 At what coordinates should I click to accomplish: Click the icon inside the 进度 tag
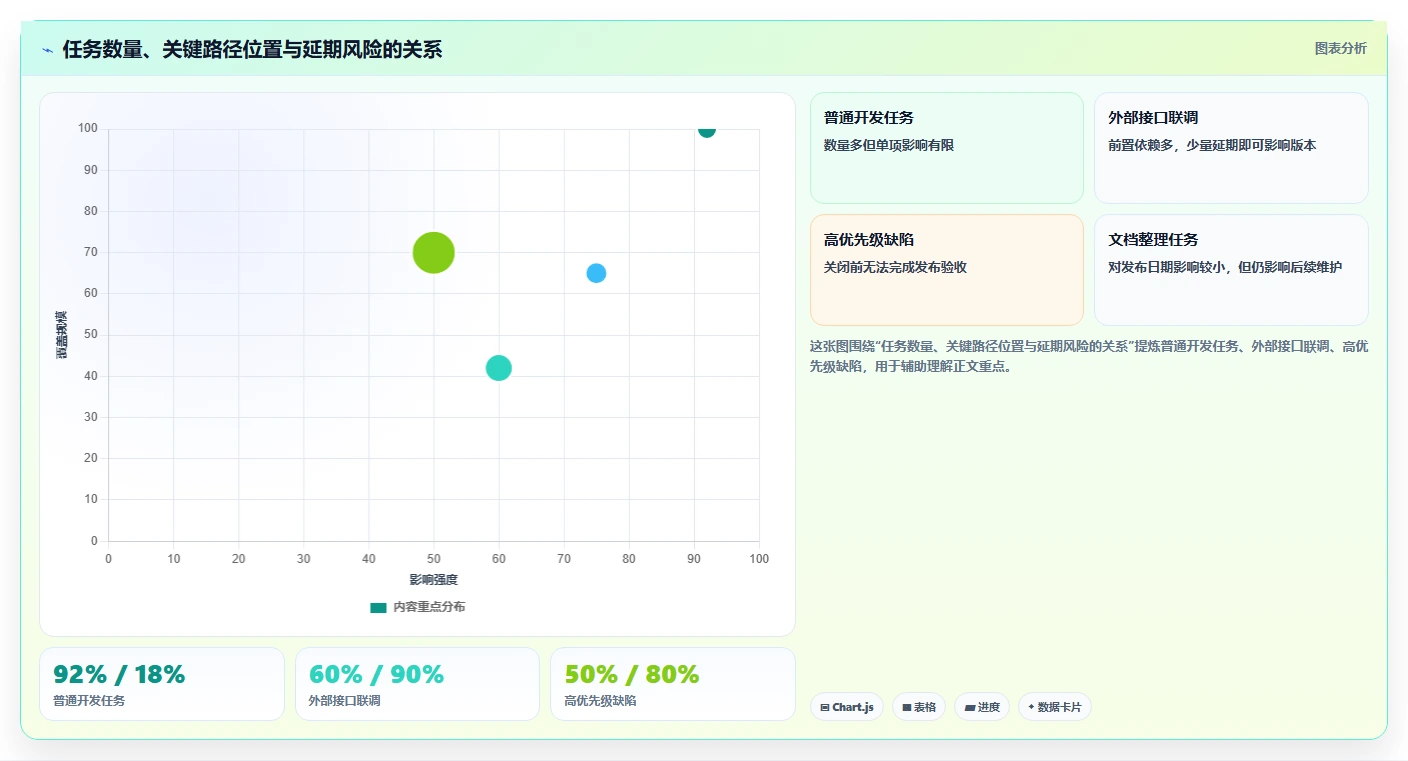969,707
